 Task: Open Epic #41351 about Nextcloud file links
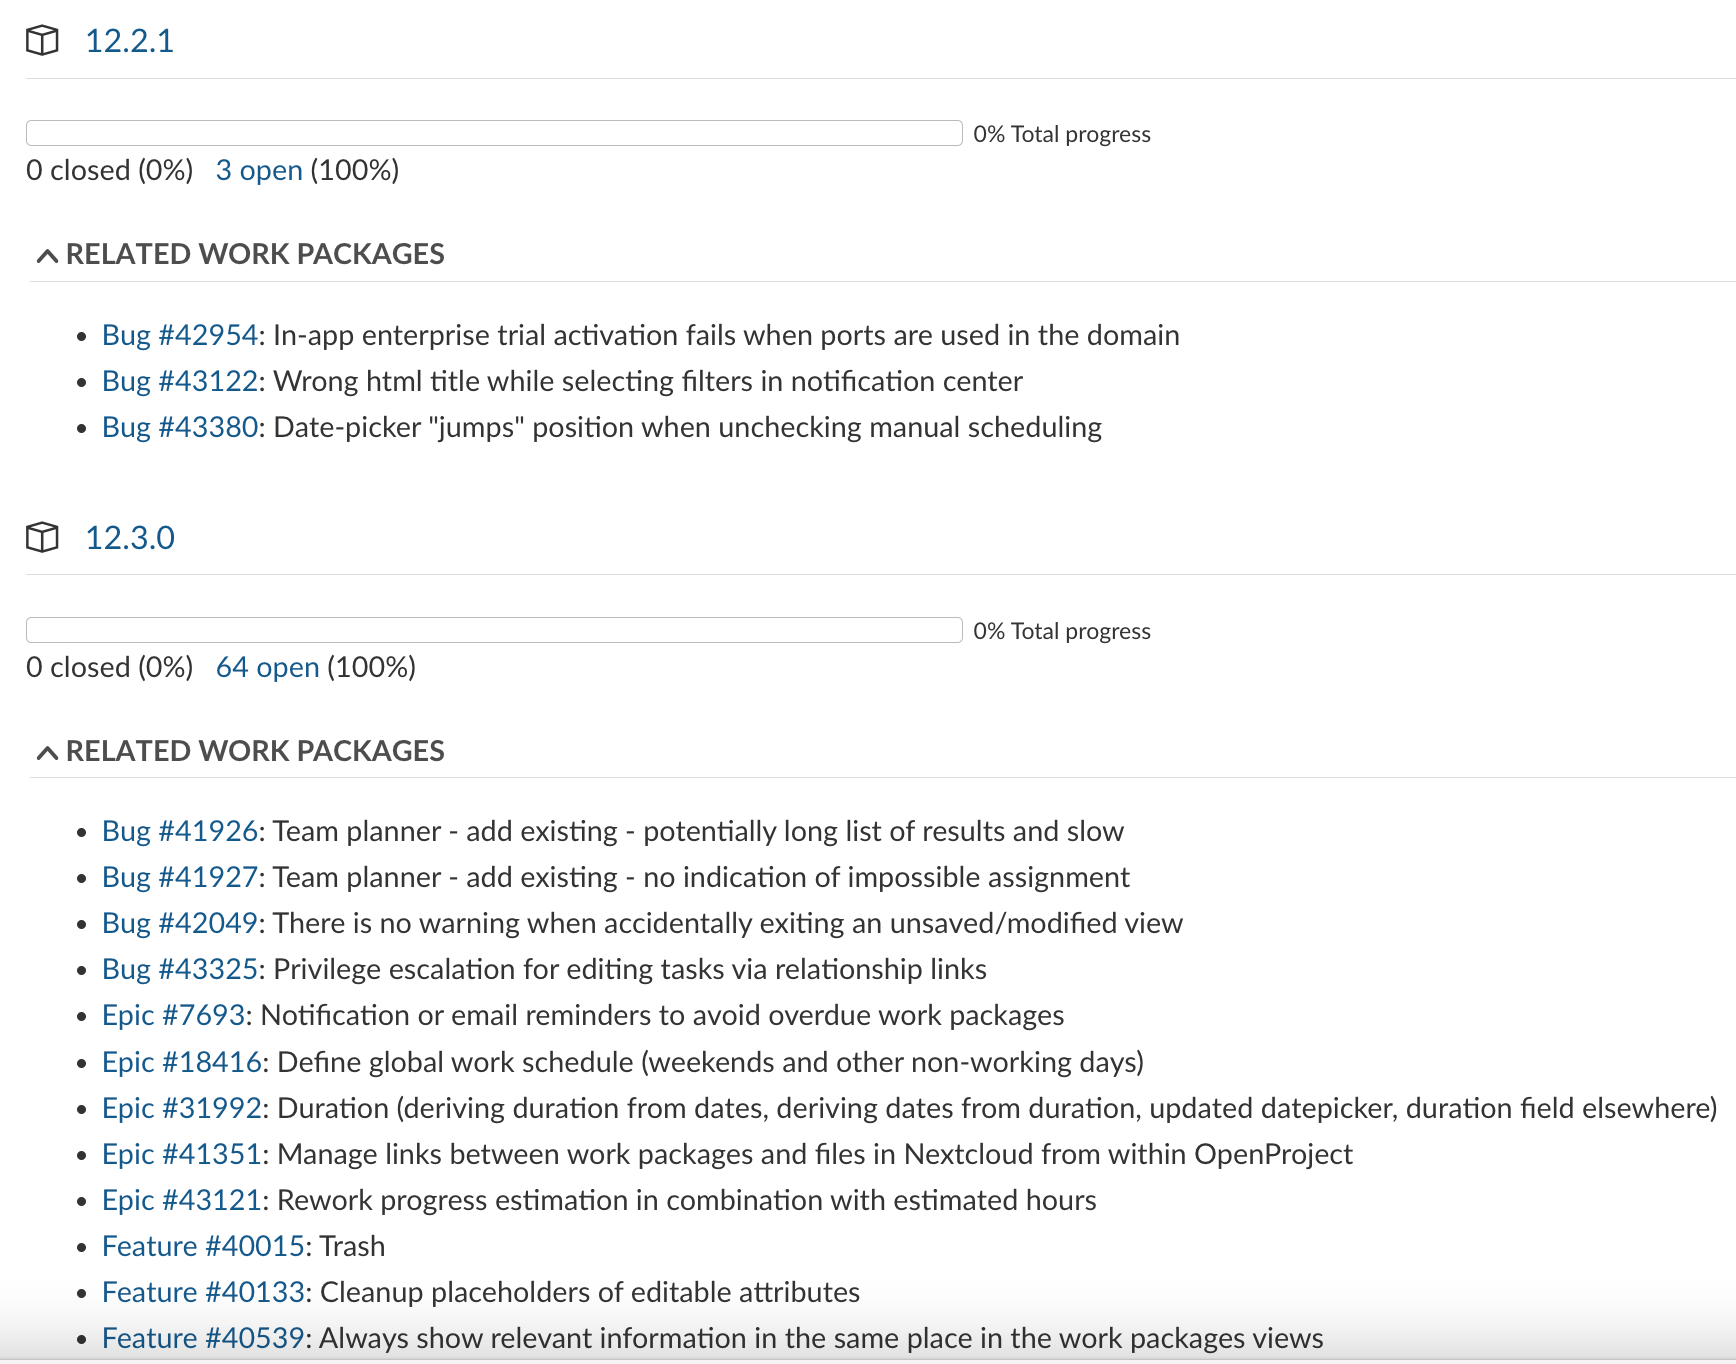[182, 1153]
